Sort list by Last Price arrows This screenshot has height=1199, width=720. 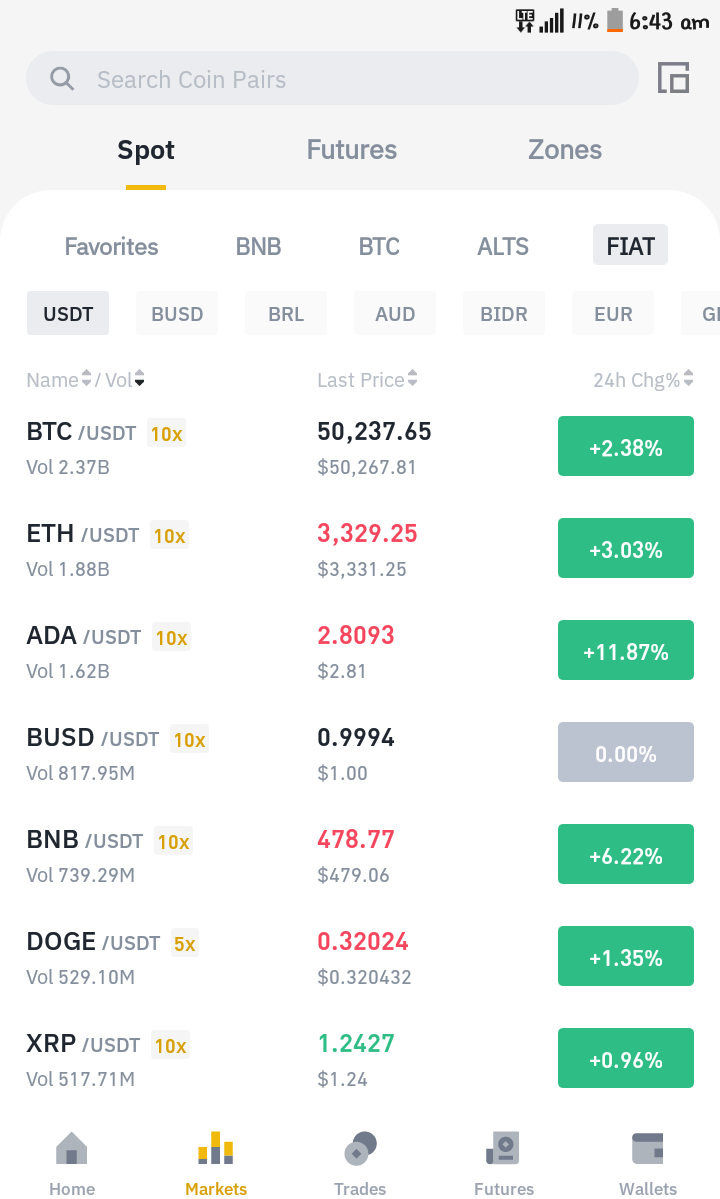click(413, 379)
